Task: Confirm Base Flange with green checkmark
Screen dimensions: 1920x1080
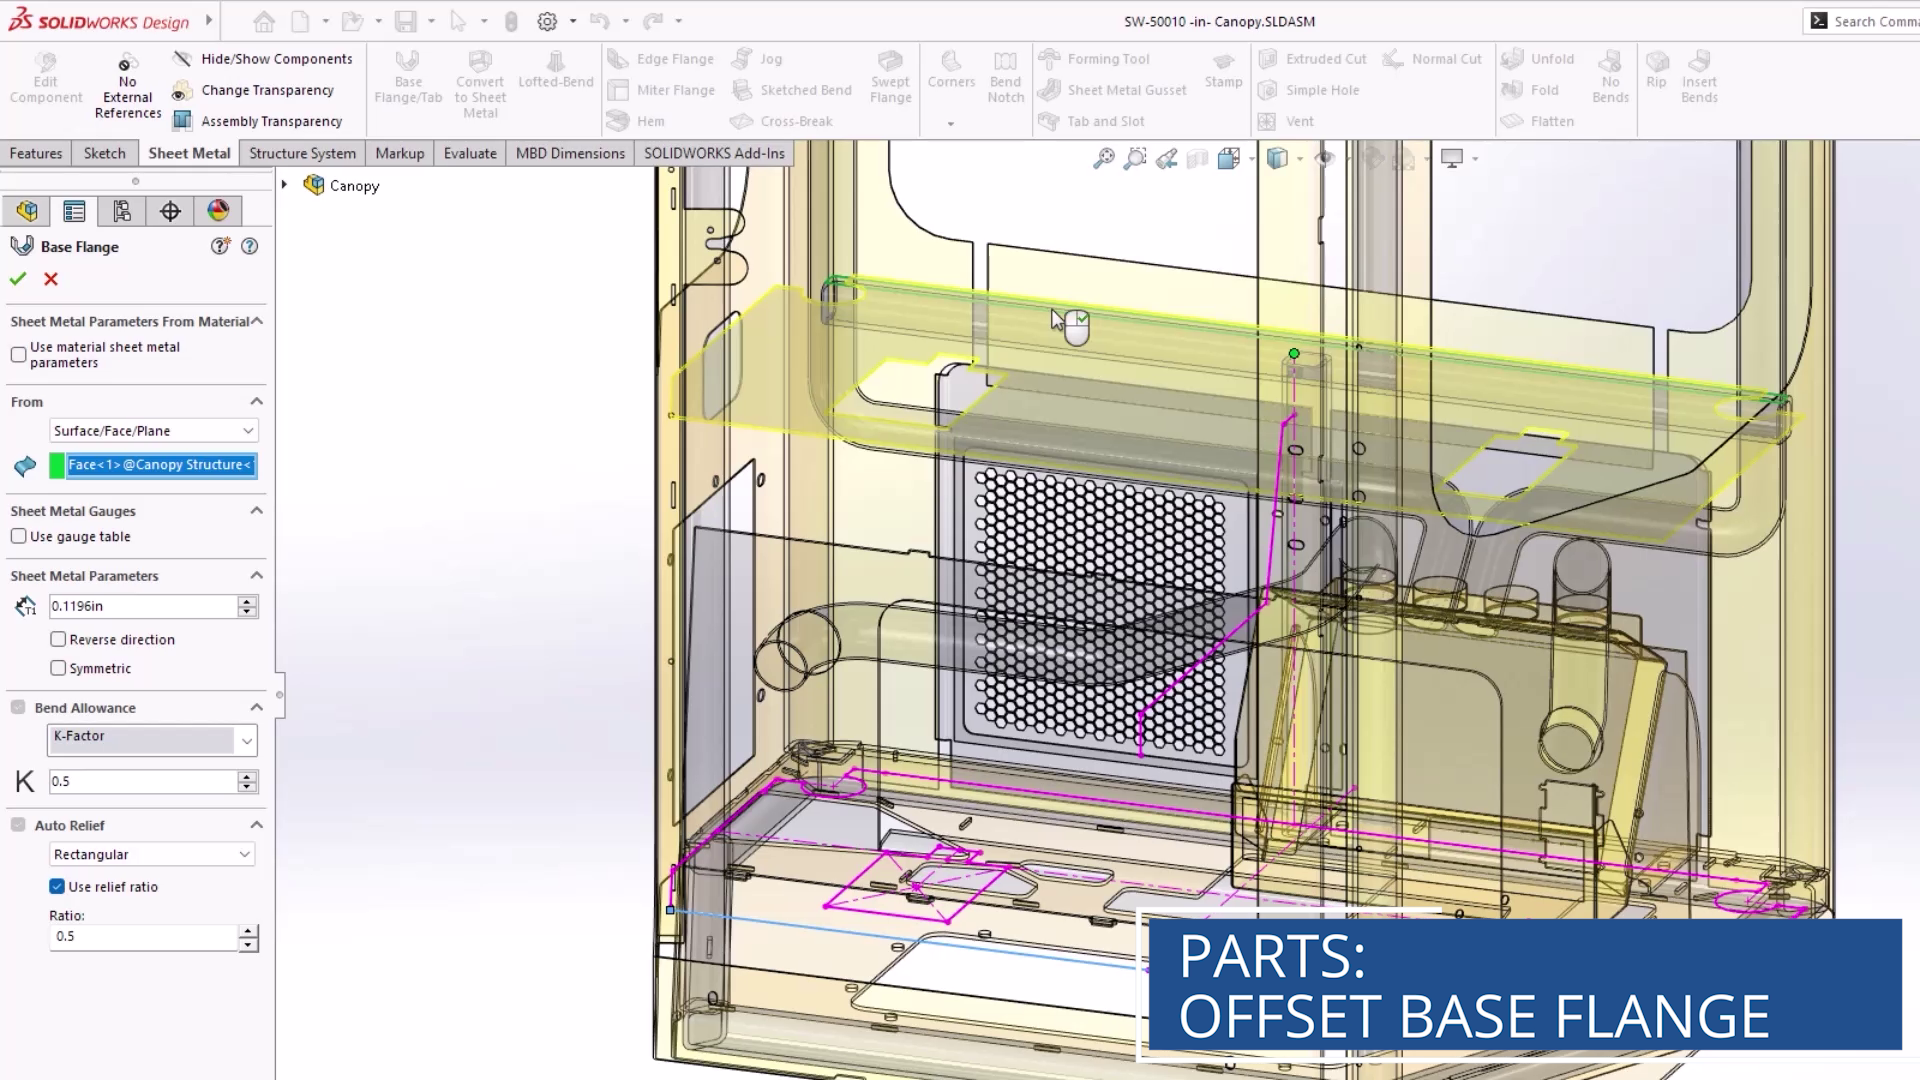Action: [x=17, y=279]
